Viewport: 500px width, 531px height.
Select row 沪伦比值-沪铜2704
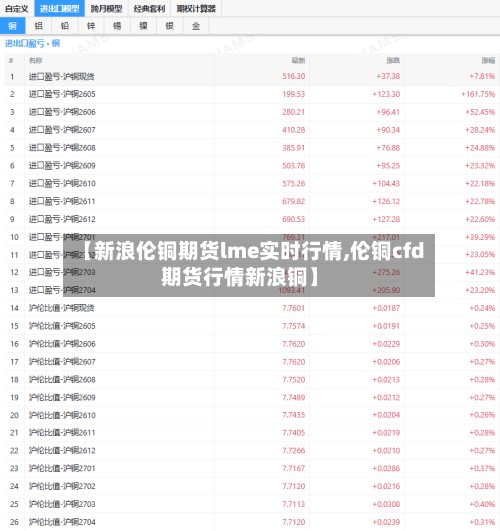252,522
